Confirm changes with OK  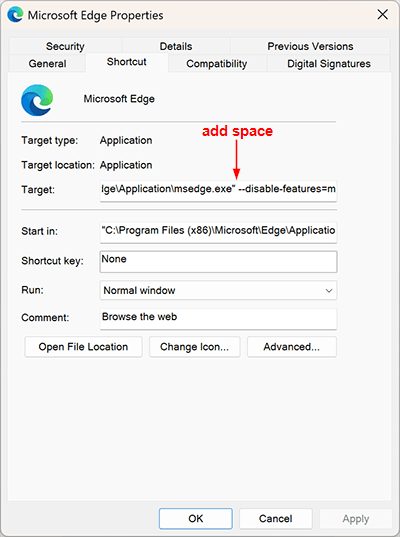(196, 519)
